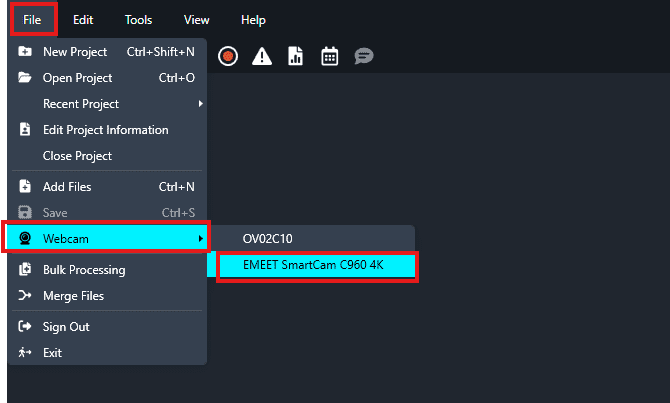Screen dimensions: 670x403
Task: Click the Sign Out icon
Action: pyautogui.click(x=25, y=327)
